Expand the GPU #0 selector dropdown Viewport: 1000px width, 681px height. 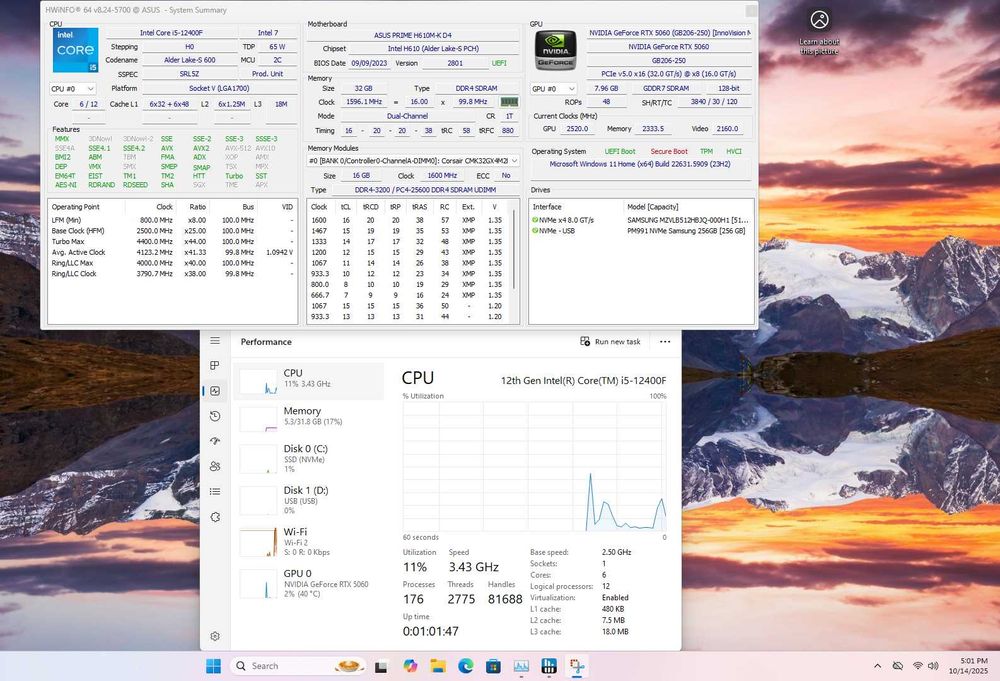coord(554,89)
